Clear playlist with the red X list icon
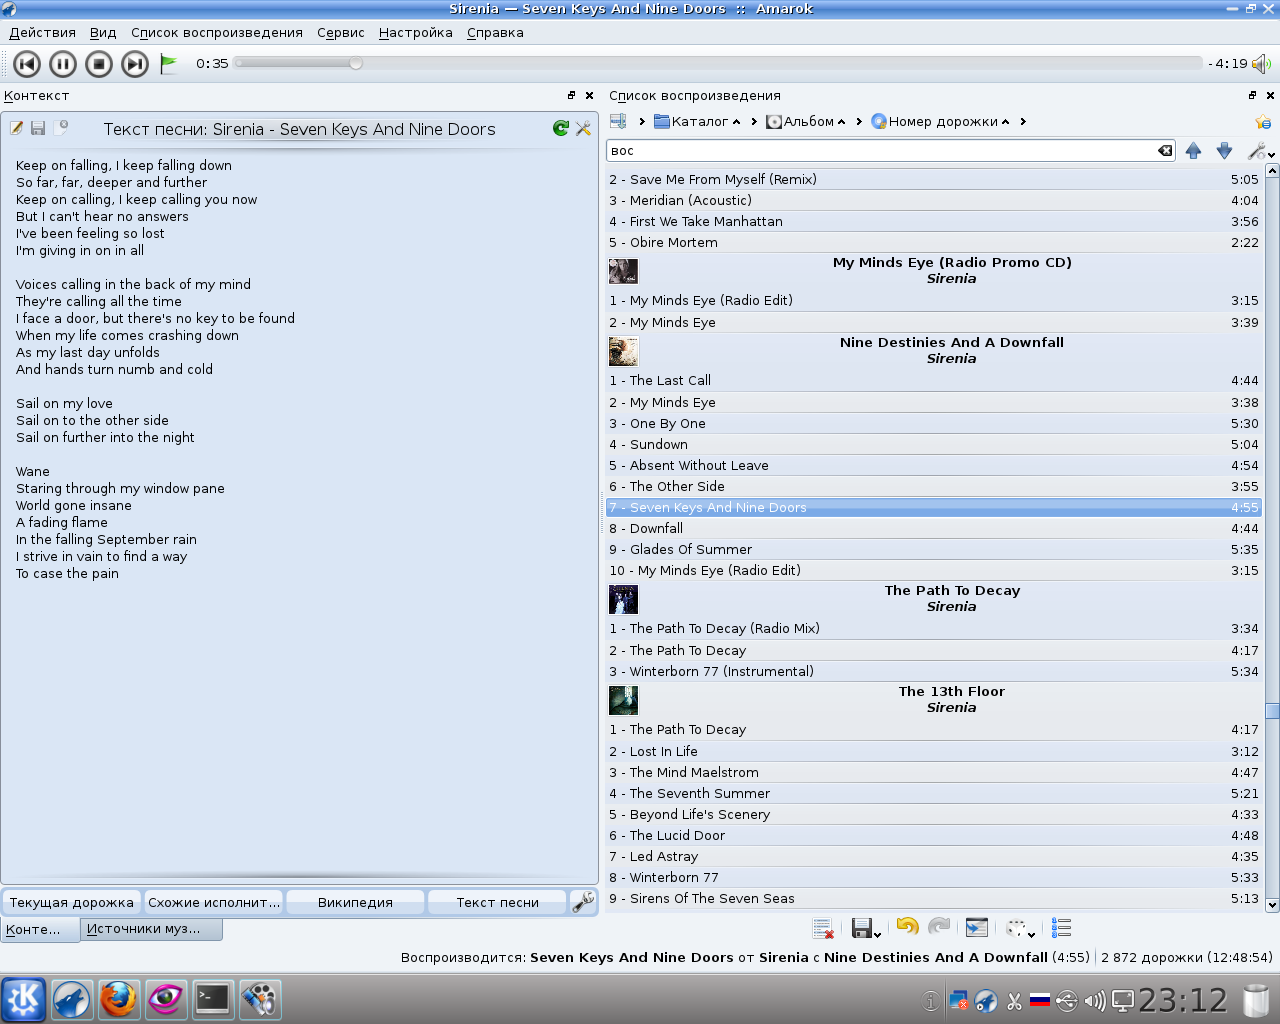Screen dimensions: 1280x1024 [823, 929]
